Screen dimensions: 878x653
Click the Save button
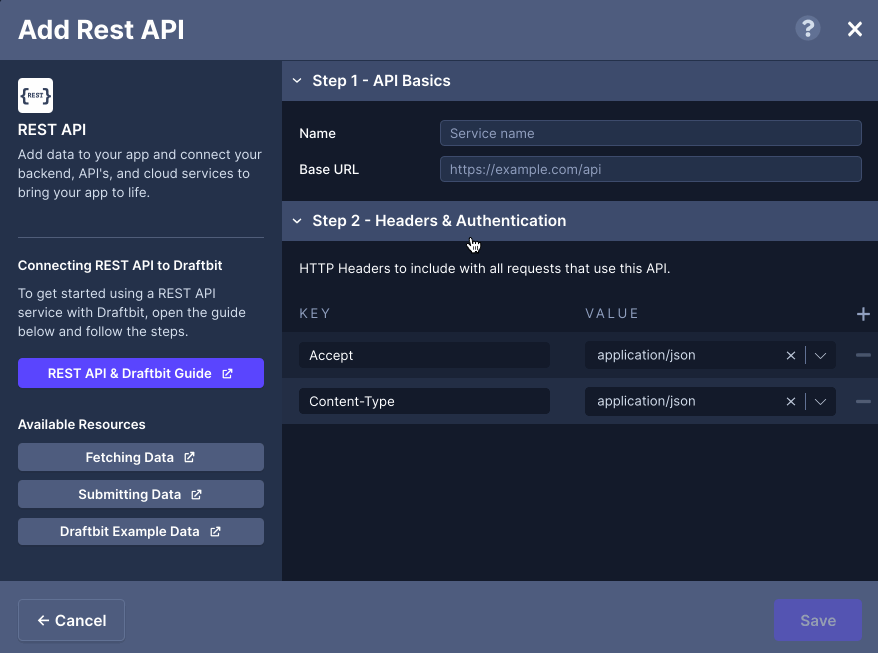[818, 620]
